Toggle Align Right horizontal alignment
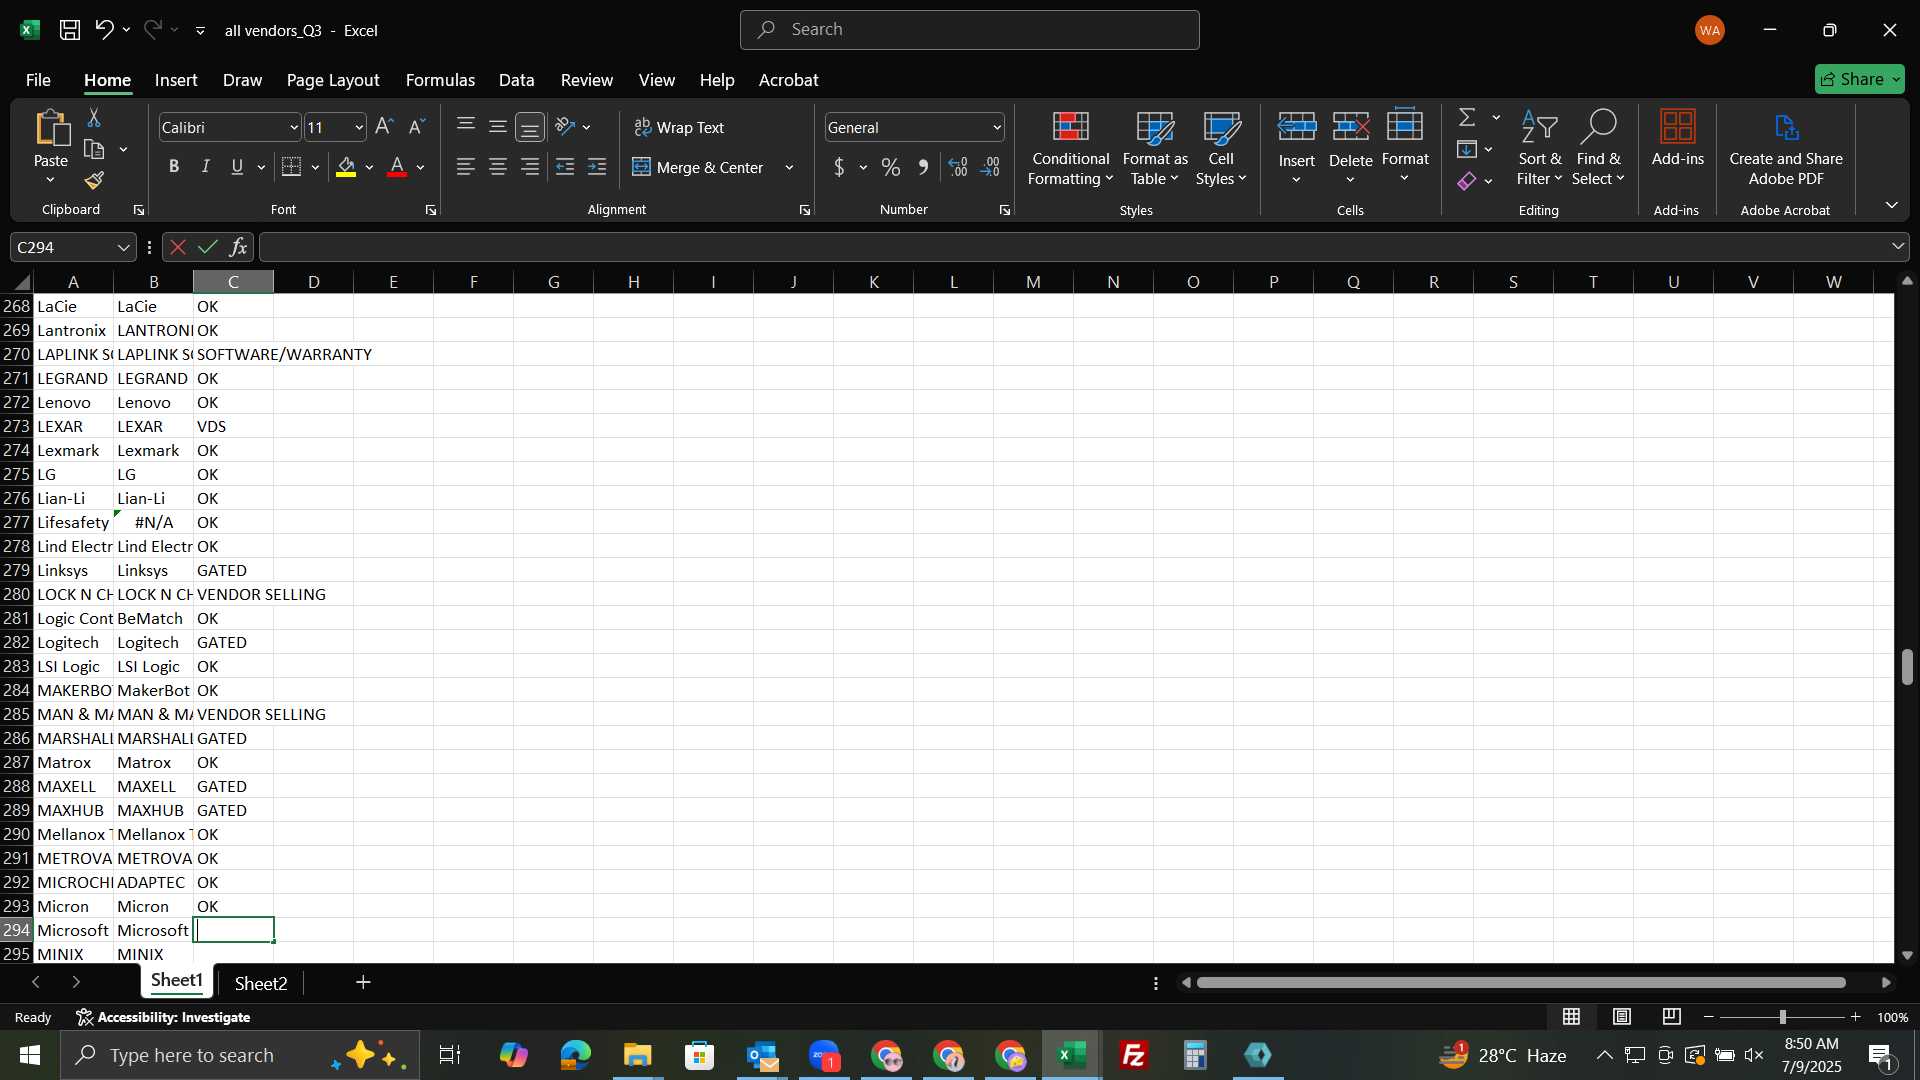The height and width of the screenshot is (1080, 1920). [530, 168]
